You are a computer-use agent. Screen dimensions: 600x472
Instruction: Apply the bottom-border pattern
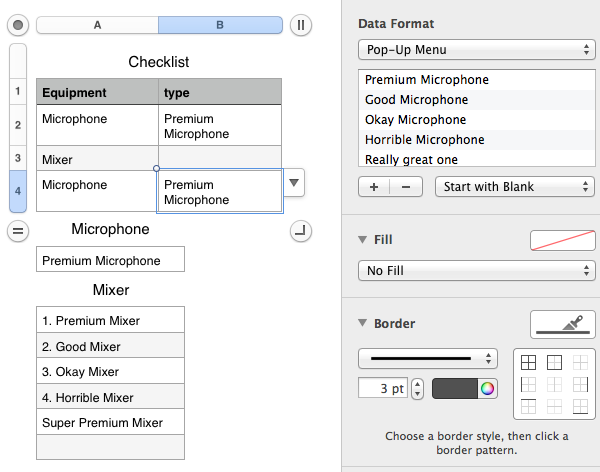(581, 406)
